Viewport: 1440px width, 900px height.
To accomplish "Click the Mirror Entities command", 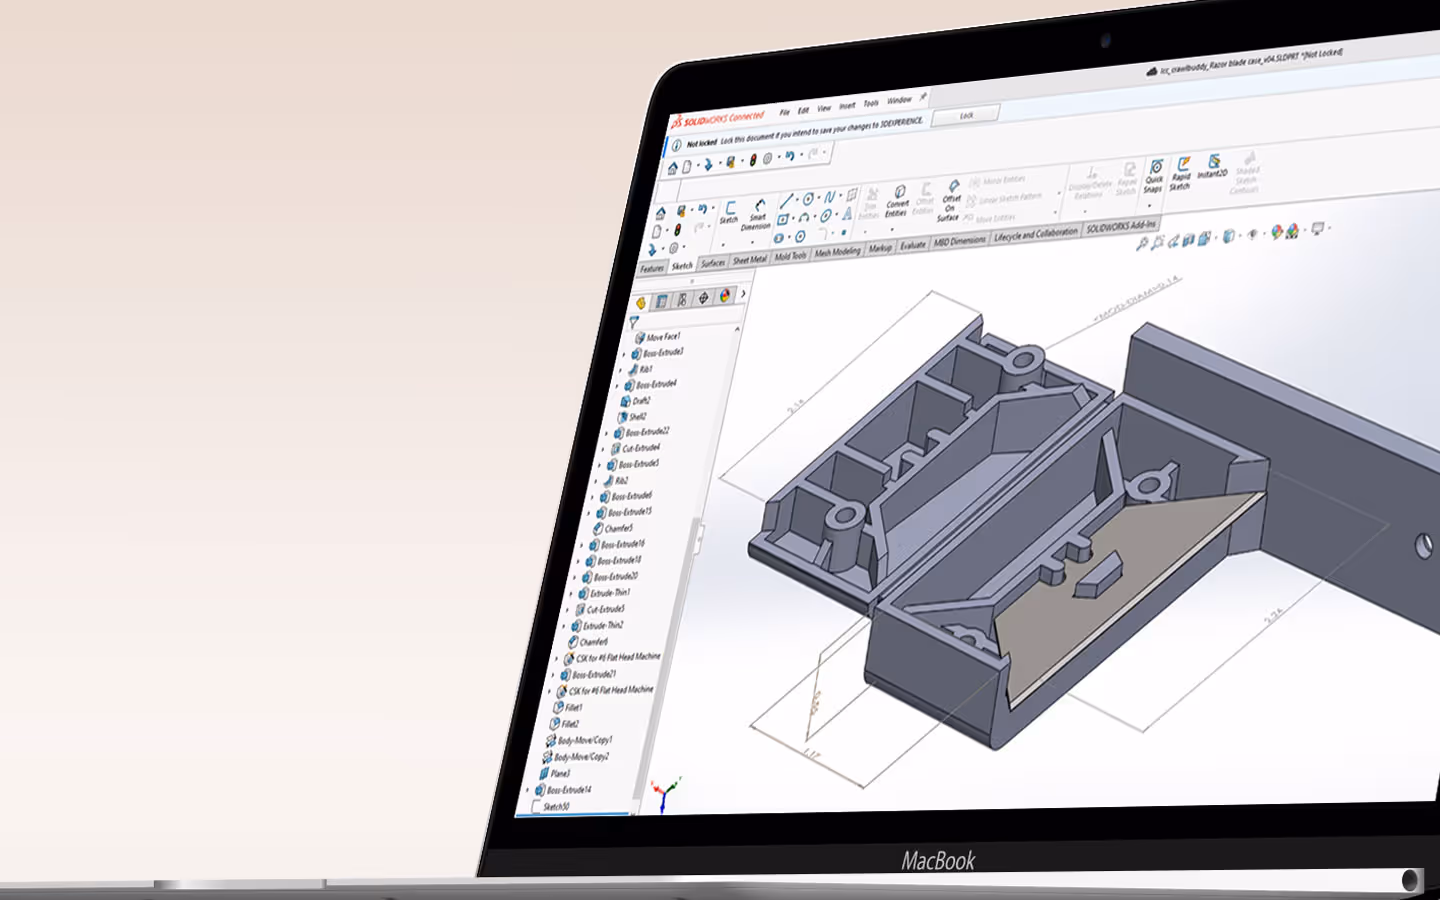I will coord(997,181).
